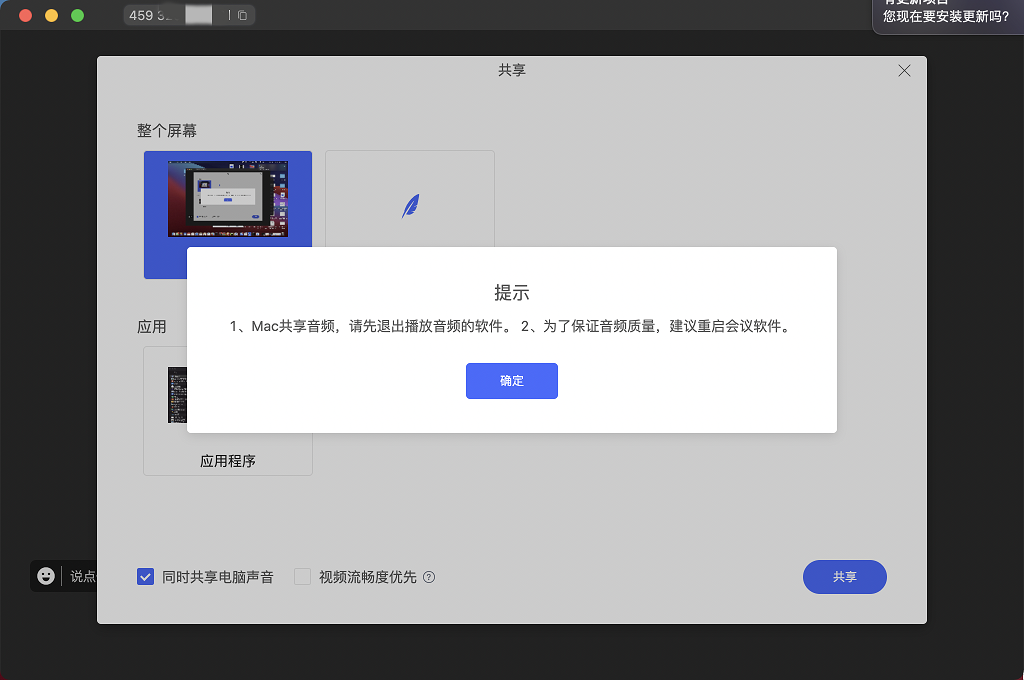
Task: Select the whole screen preview thumbnail
Action: click(x=228, y=199)
